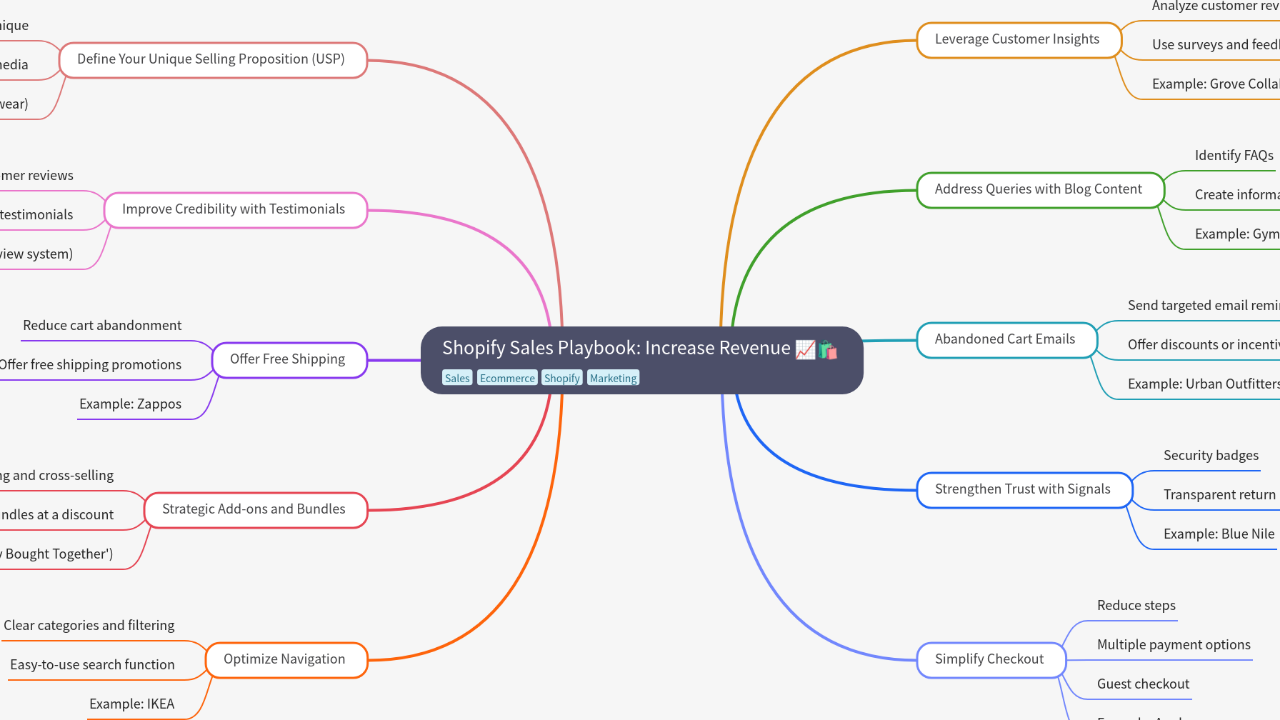Select Address Queries with Blog Content node
1280x720 pixels.
tap(1039, 189)
